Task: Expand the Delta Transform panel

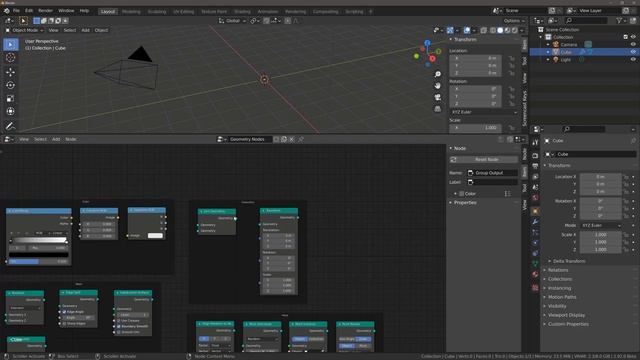Action: 569,261
